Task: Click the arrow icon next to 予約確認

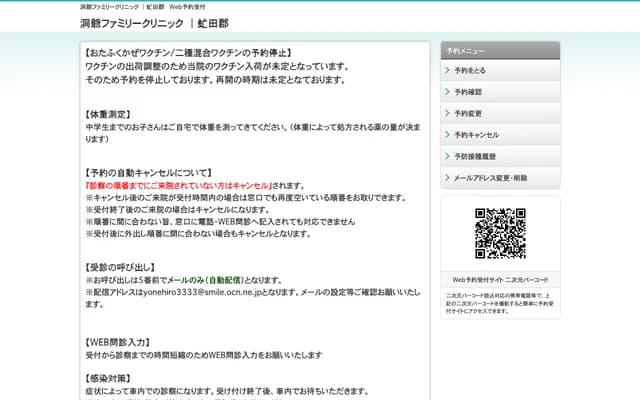Action: point(447,92)
